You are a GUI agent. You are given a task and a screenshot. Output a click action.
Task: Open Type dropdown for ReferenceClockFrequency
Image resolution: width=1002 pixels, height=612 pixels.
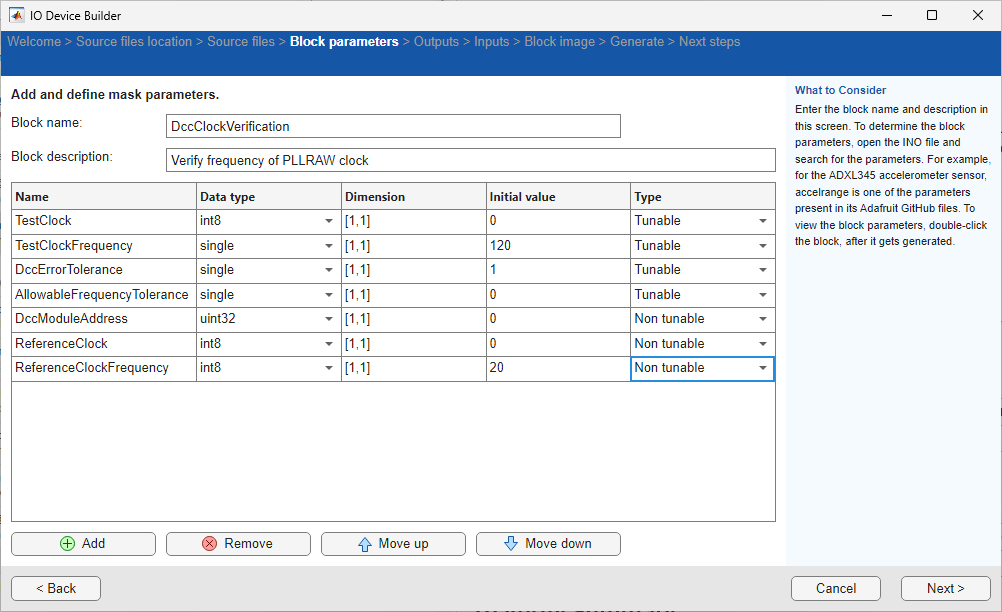763,368
